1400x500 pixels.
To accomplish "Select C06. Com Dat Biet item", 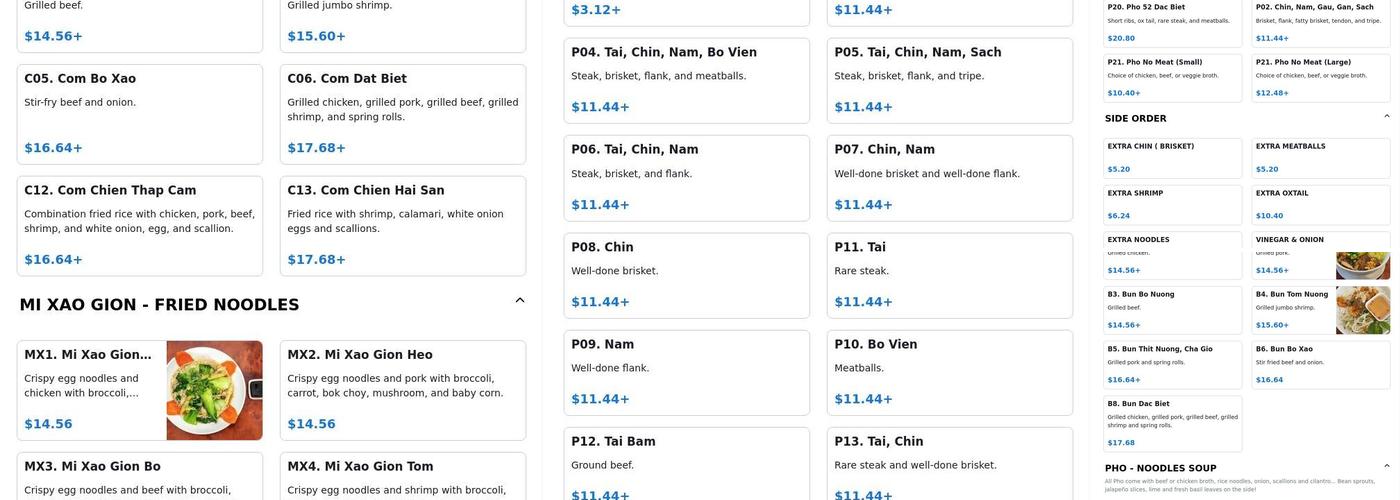I will [x=402, y=114].
